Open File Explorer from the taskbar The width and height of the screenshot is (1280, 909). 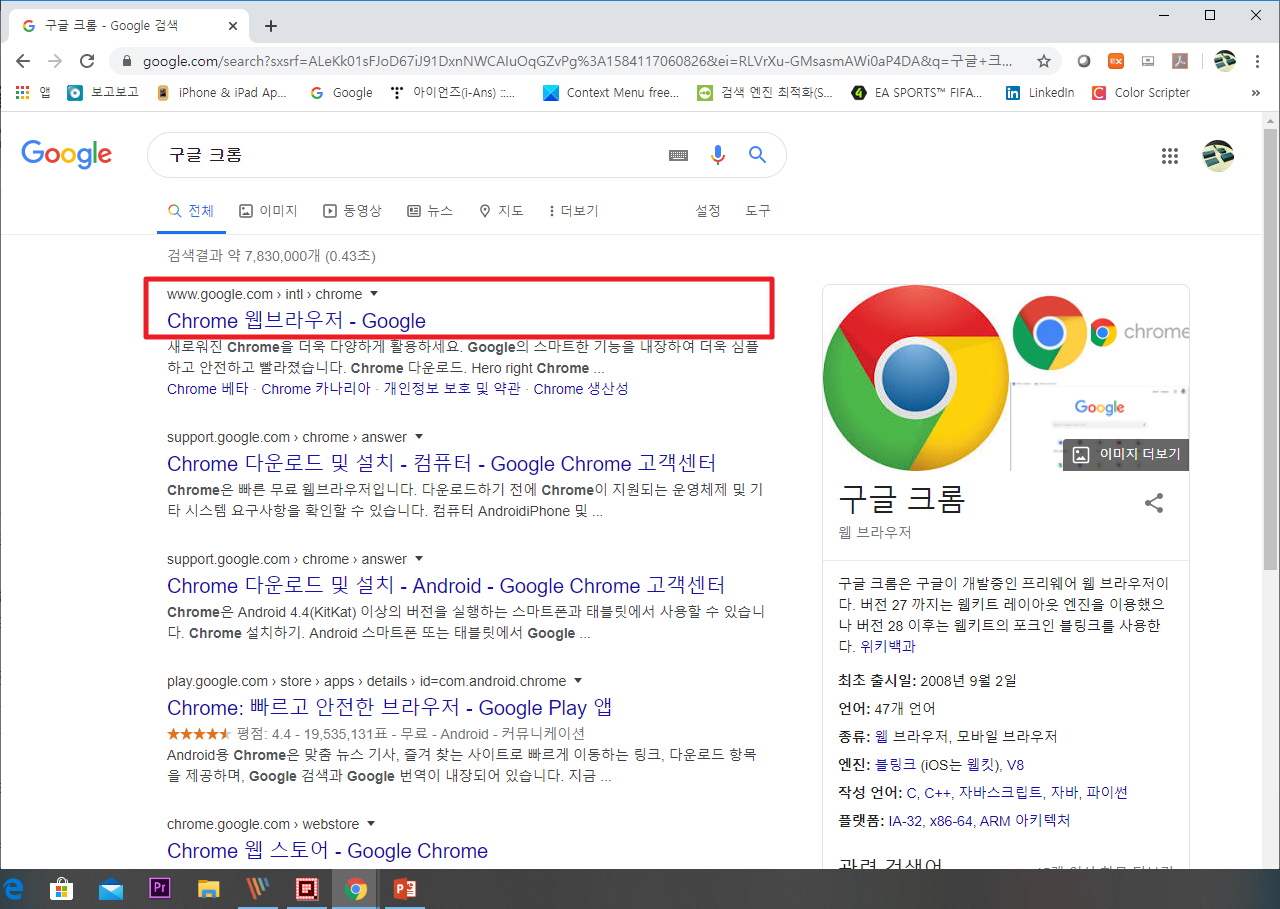(208, 889)
